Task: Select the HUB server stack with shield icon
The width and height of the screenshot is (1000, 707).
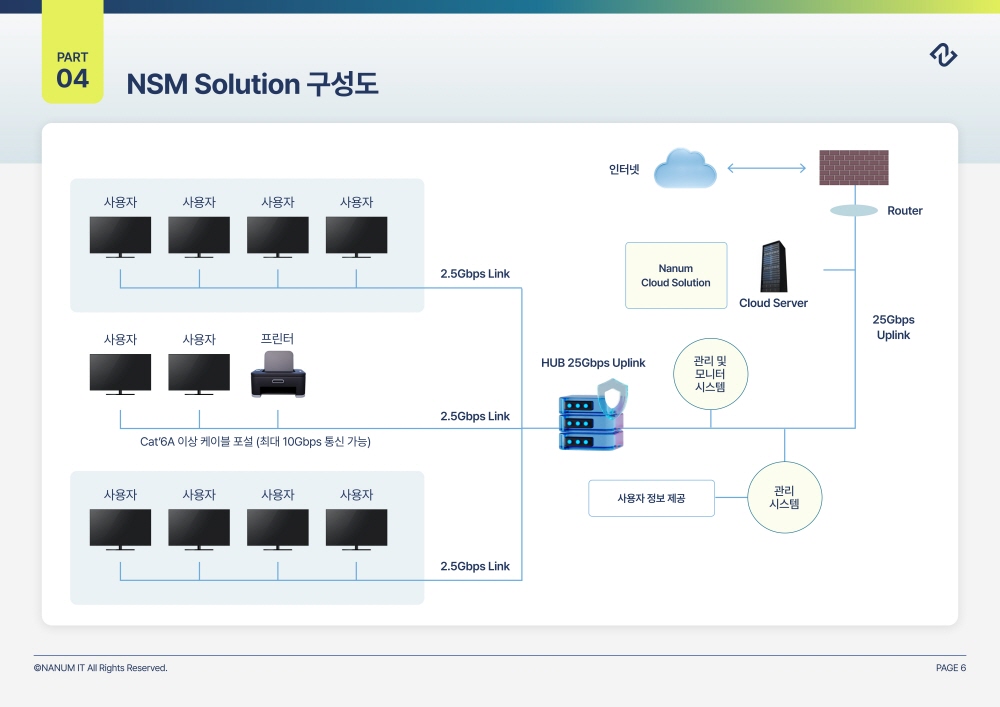Action: point(590,422)
